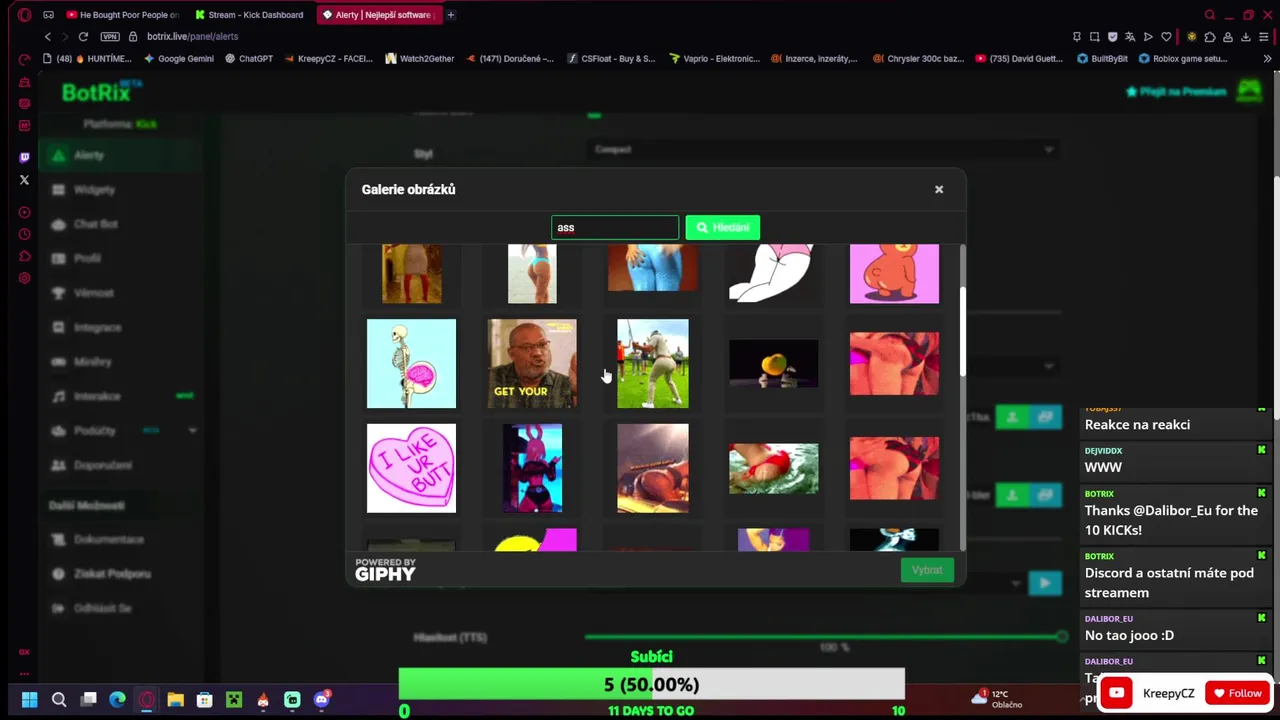The width and height of the screenshot is (1280, 720).
Task: Open Roblox game setup bookmark
Action: (x=1182, y=59)
